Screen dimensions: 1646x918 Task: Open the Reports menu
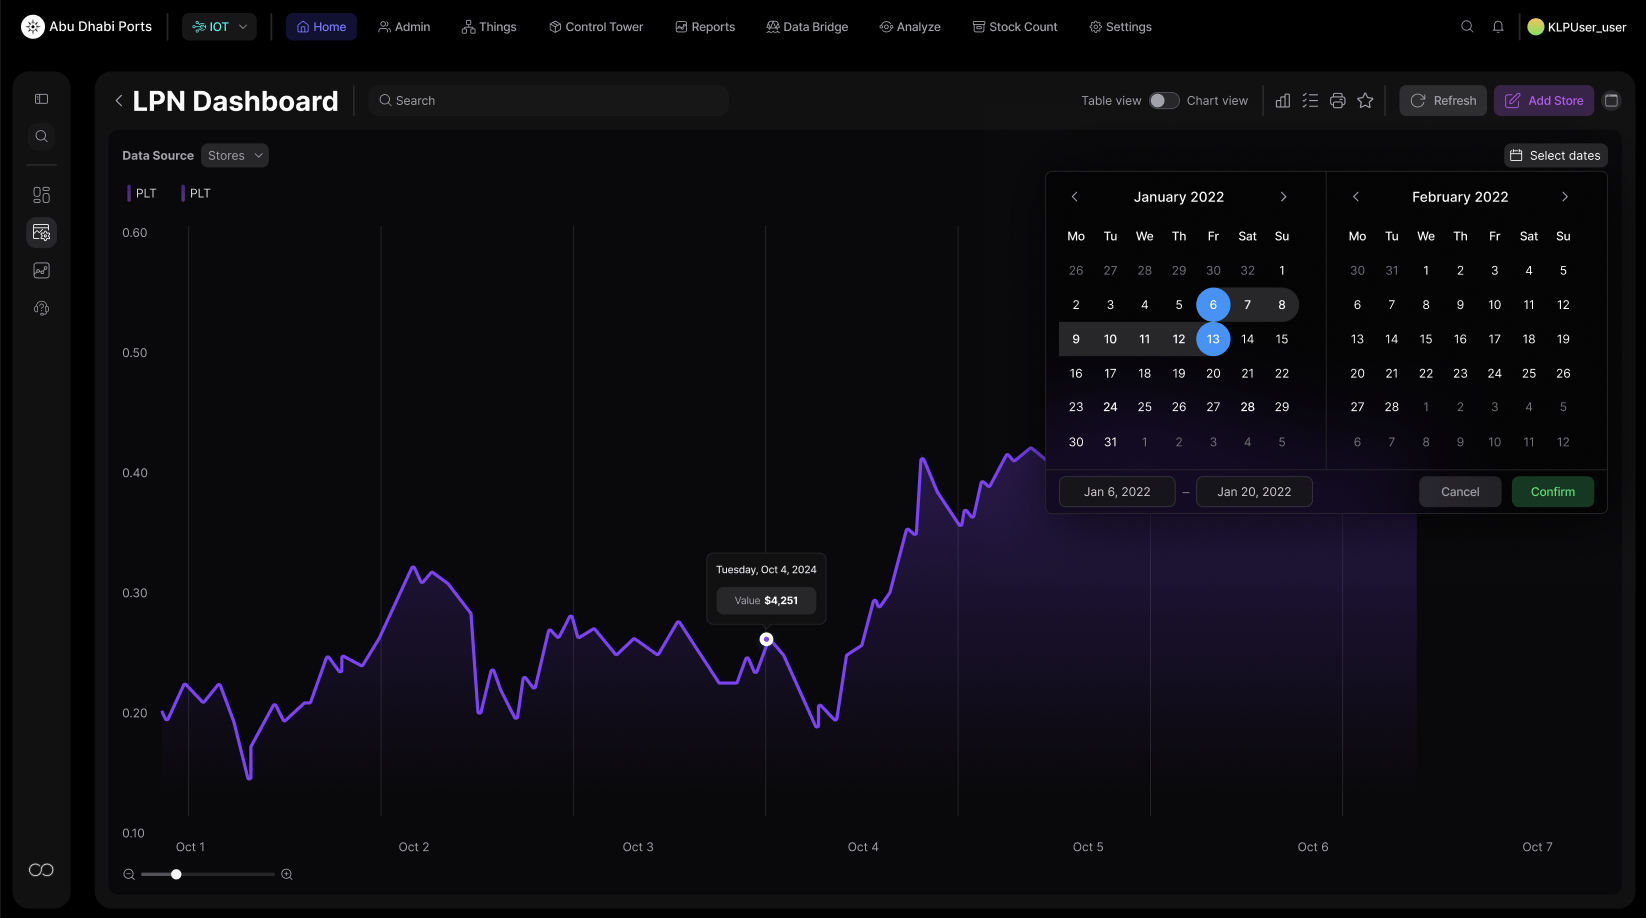point(705,27)
